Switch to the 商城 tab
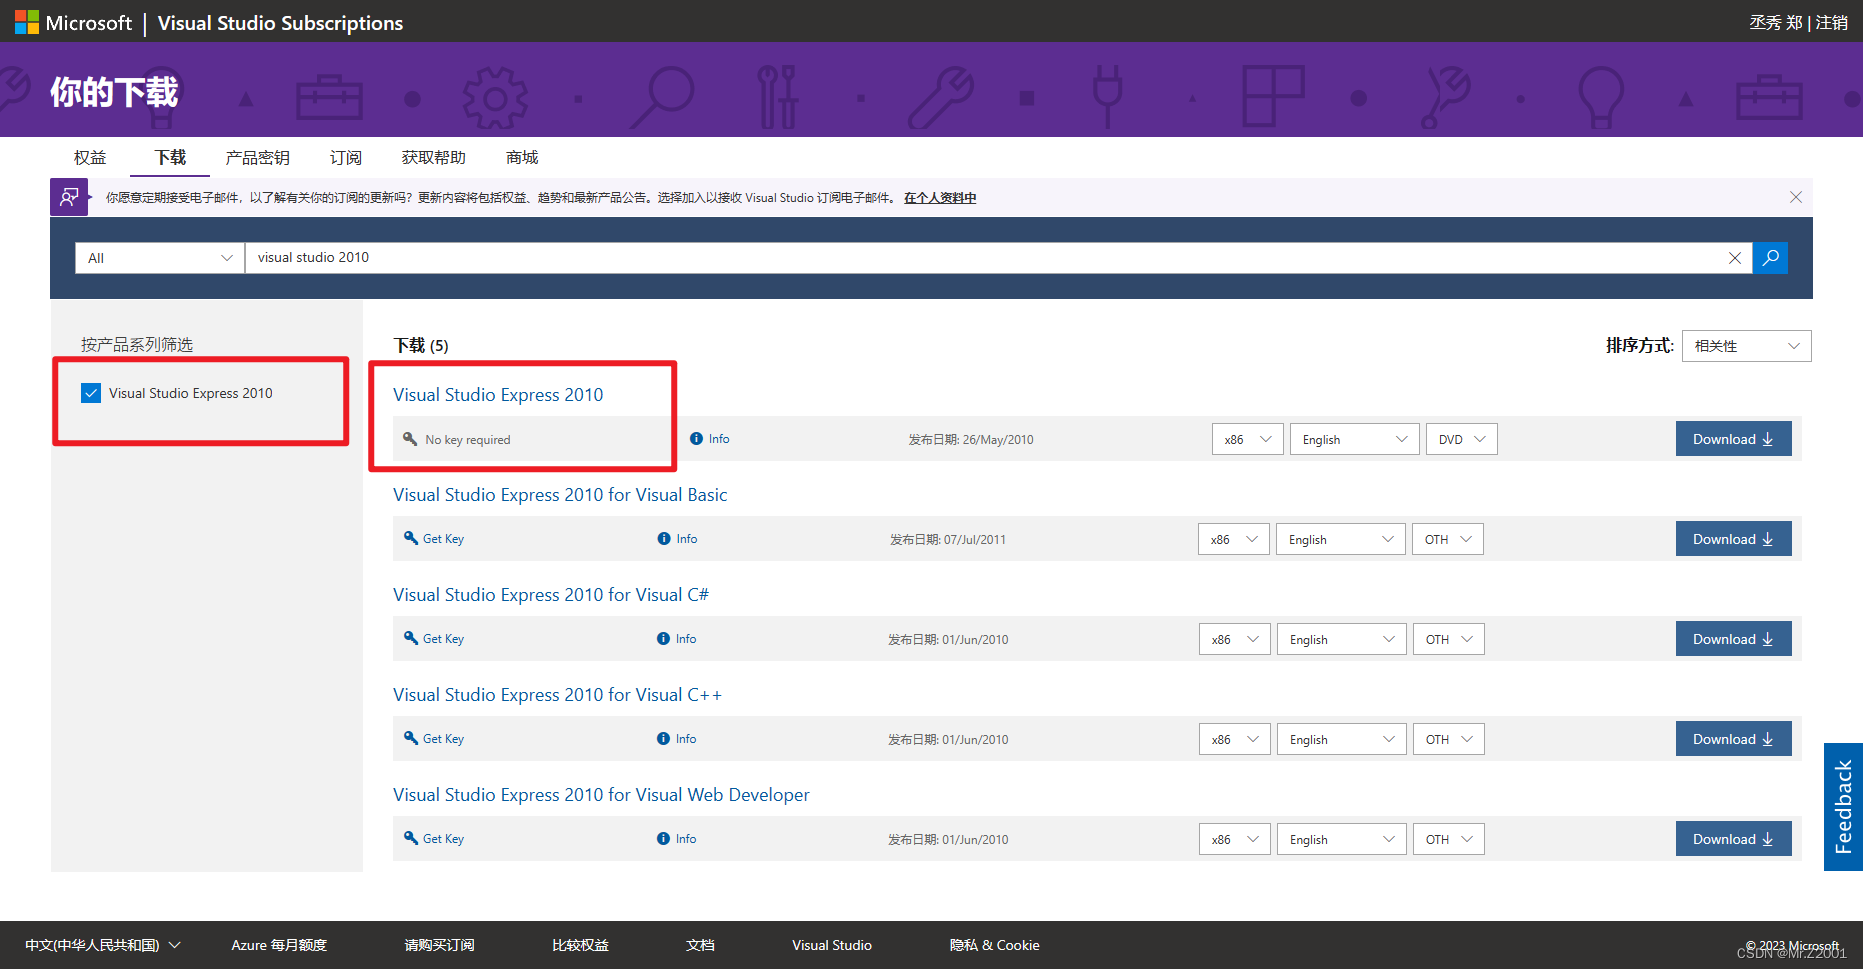Image resolution: width=1863 pixels, height=969 pixels. pyautogui.click(x=522, y=157)
